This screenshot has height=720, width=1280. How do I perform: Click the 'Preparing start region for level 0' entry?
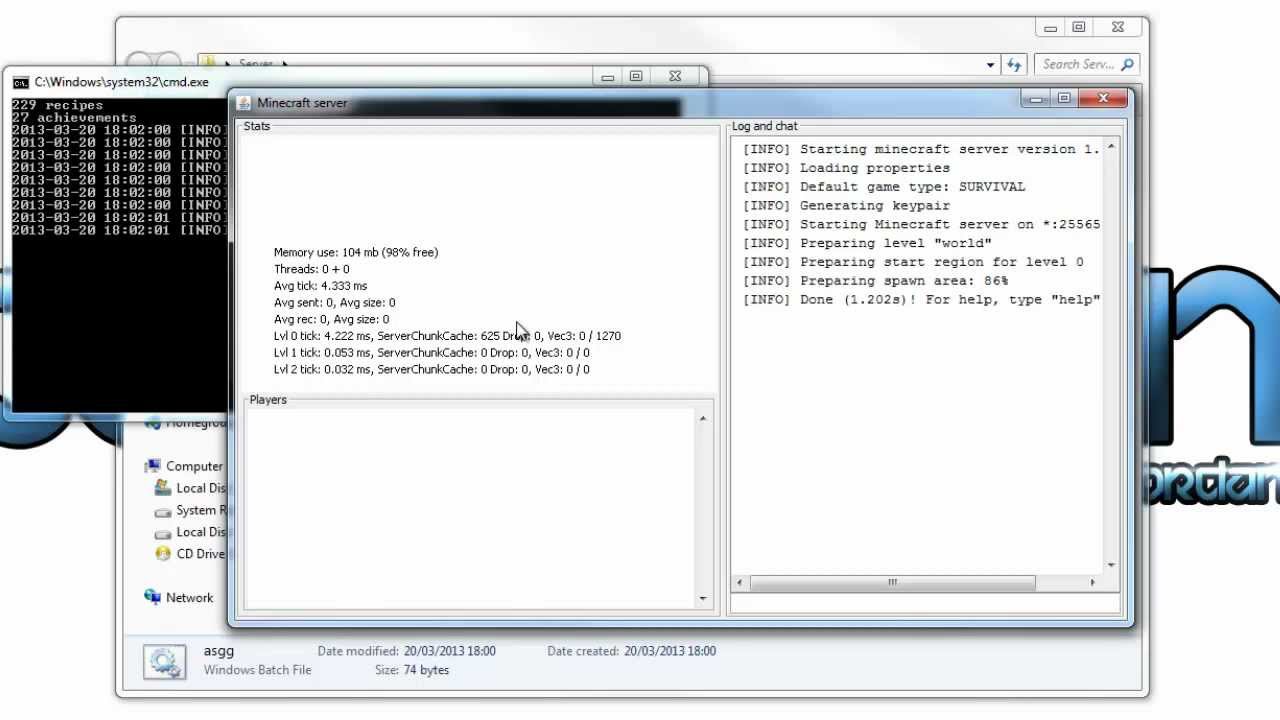[913, 262]
